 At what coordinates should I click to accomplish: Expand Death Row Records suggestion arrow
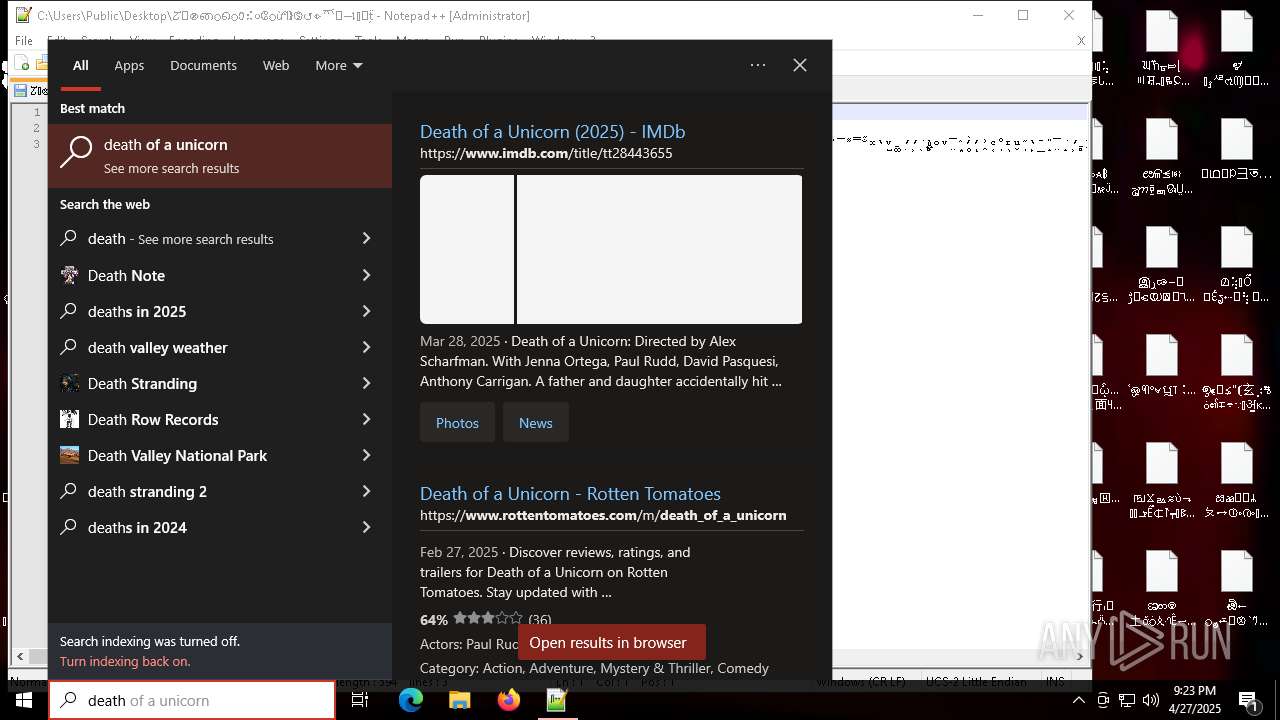point(366,419)
